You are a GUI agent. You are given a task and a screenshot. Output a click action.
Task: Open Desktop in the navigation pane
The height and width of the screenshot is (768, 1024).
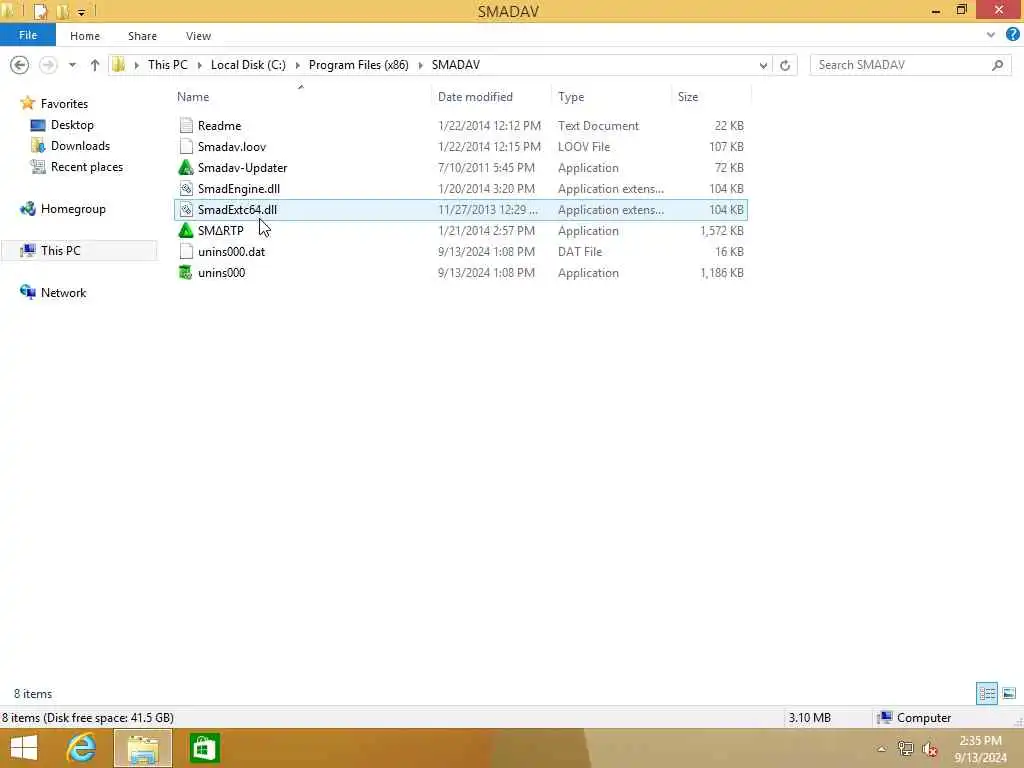click(72, 125)
